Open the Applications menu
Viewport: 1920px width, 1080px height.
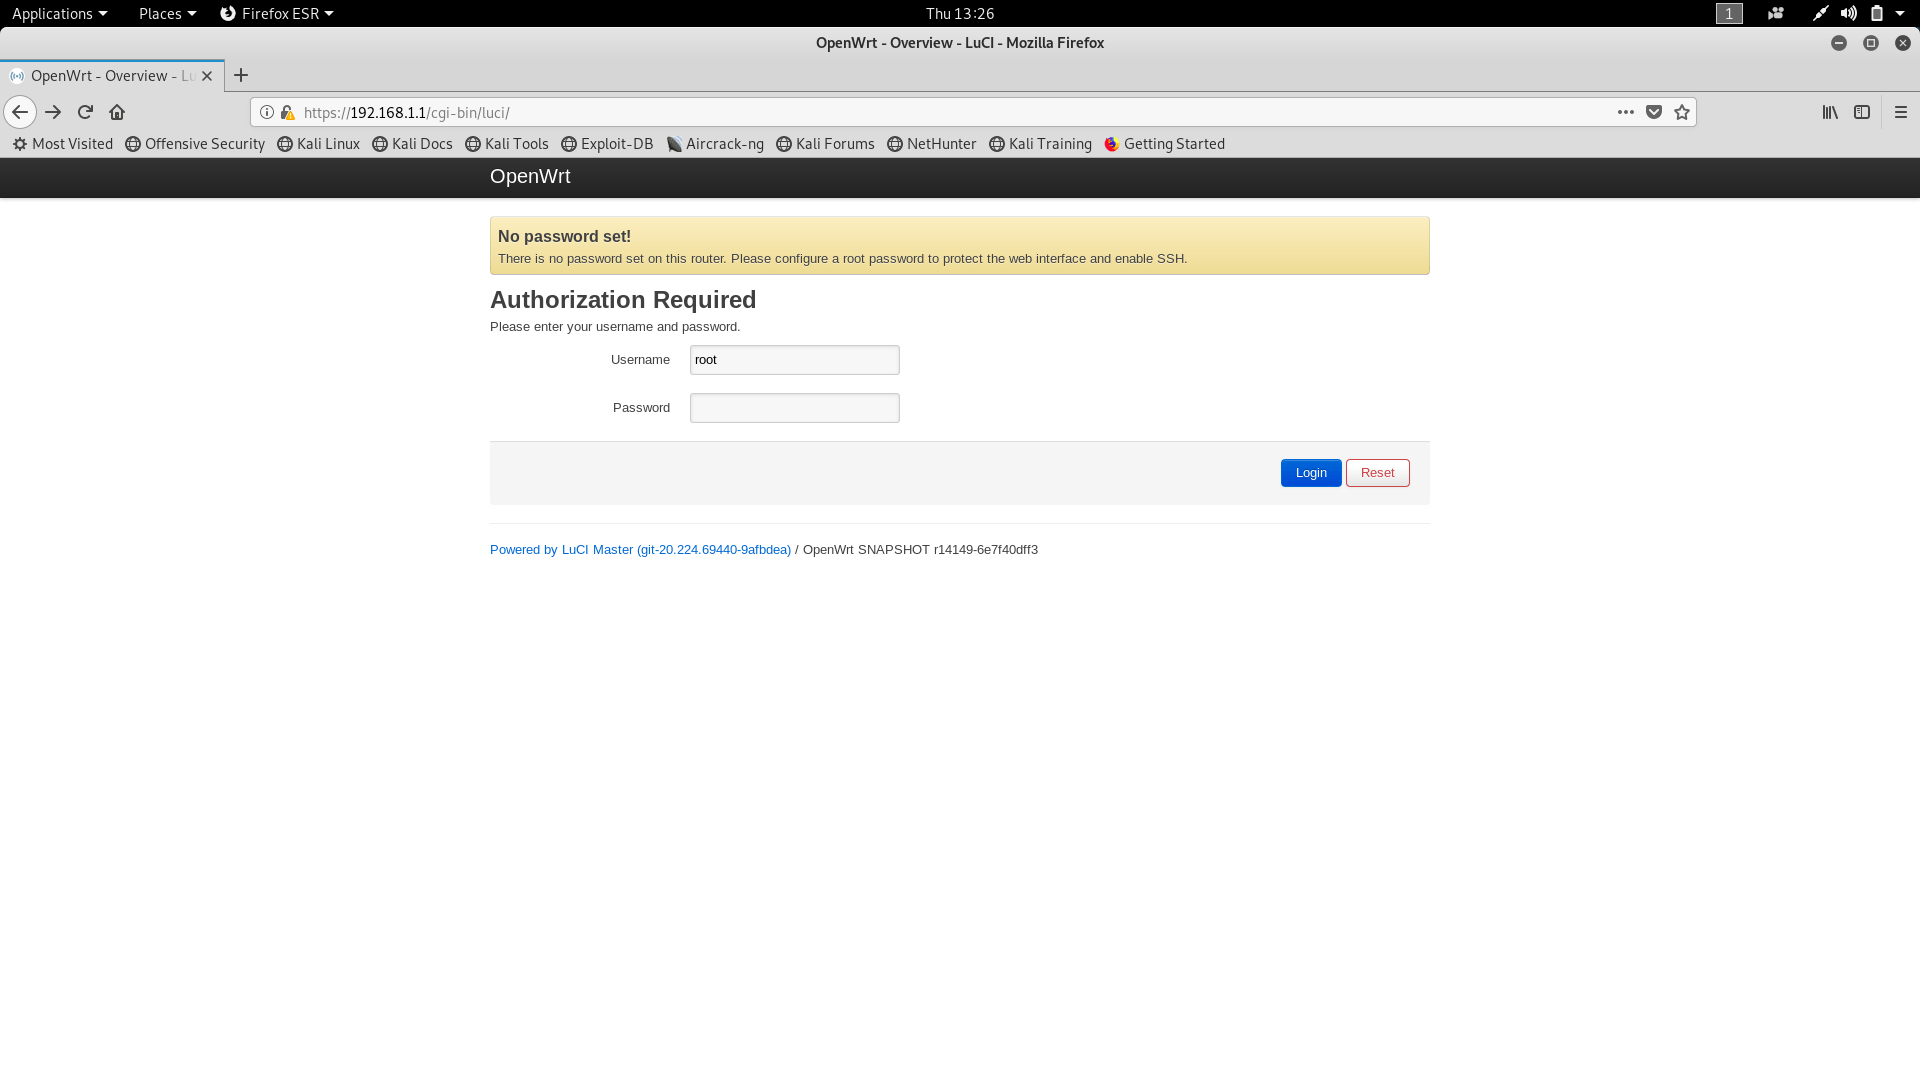(x=59, y=13)
